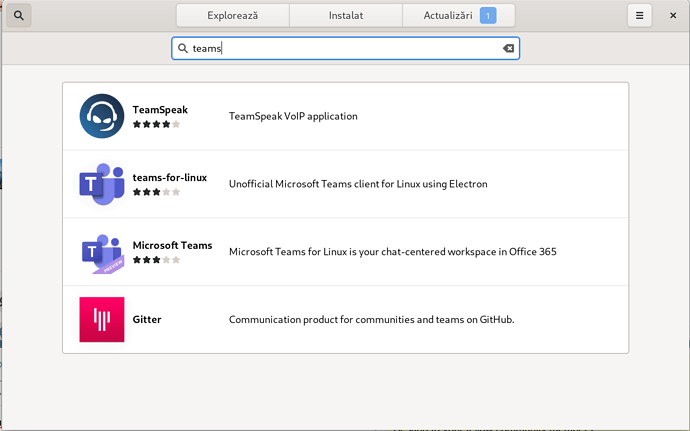Select TeamSpeak VoIP application description
Viewport: 690px width, 431px height.
(293, 116)
